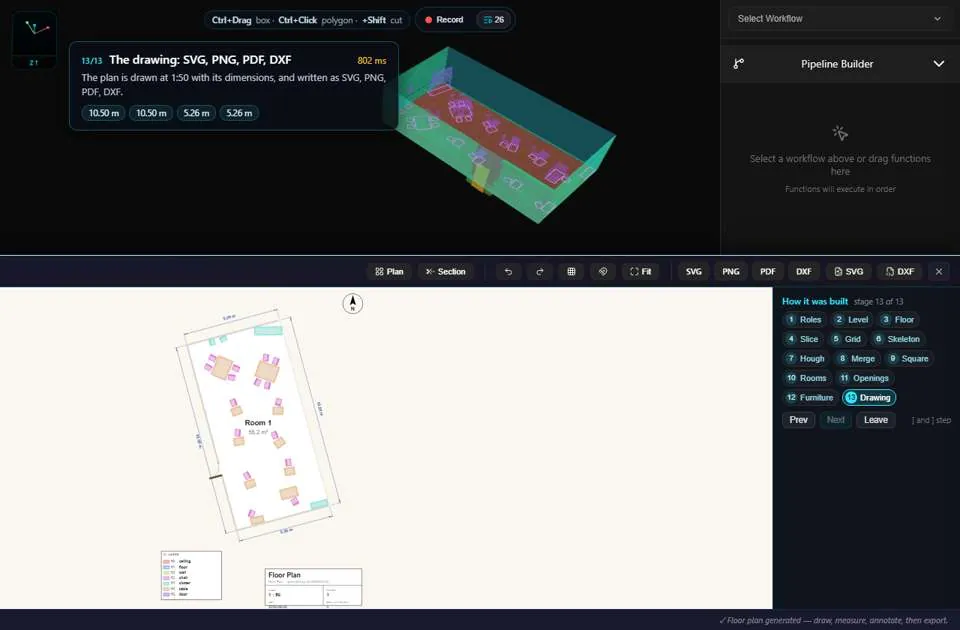Switch to Plan view

389,271
